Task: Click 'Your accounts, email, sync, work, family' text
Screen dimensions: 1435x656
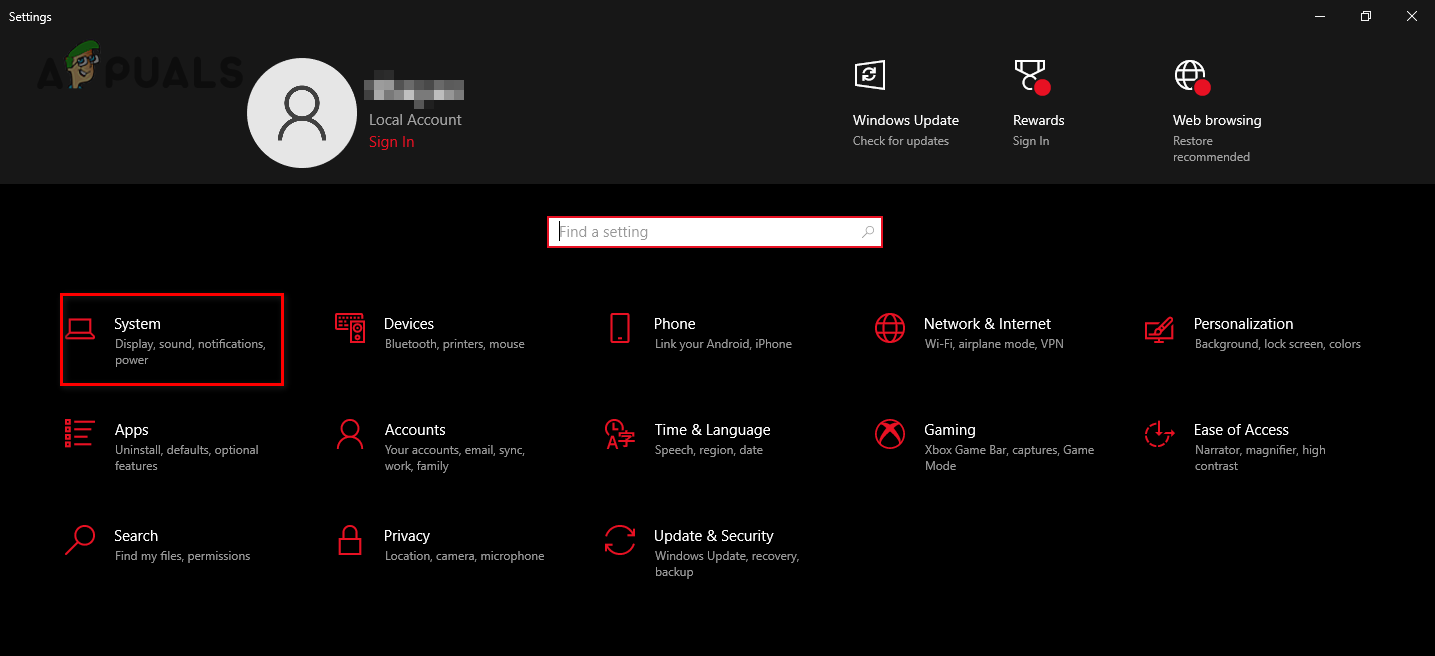Action: (455, 458)
